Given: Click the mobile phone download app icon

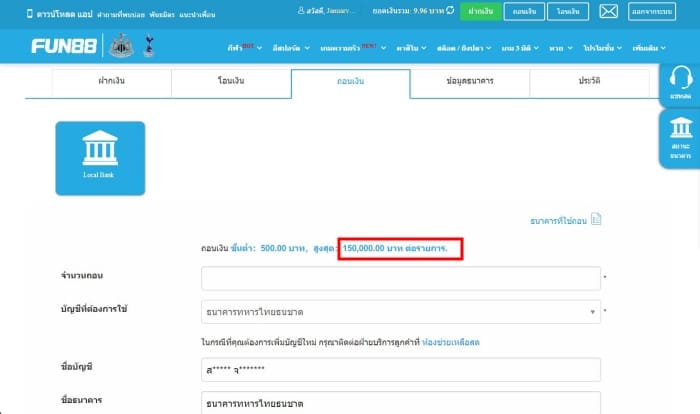Looking at the screenshot, I should [x=29, y=14].
